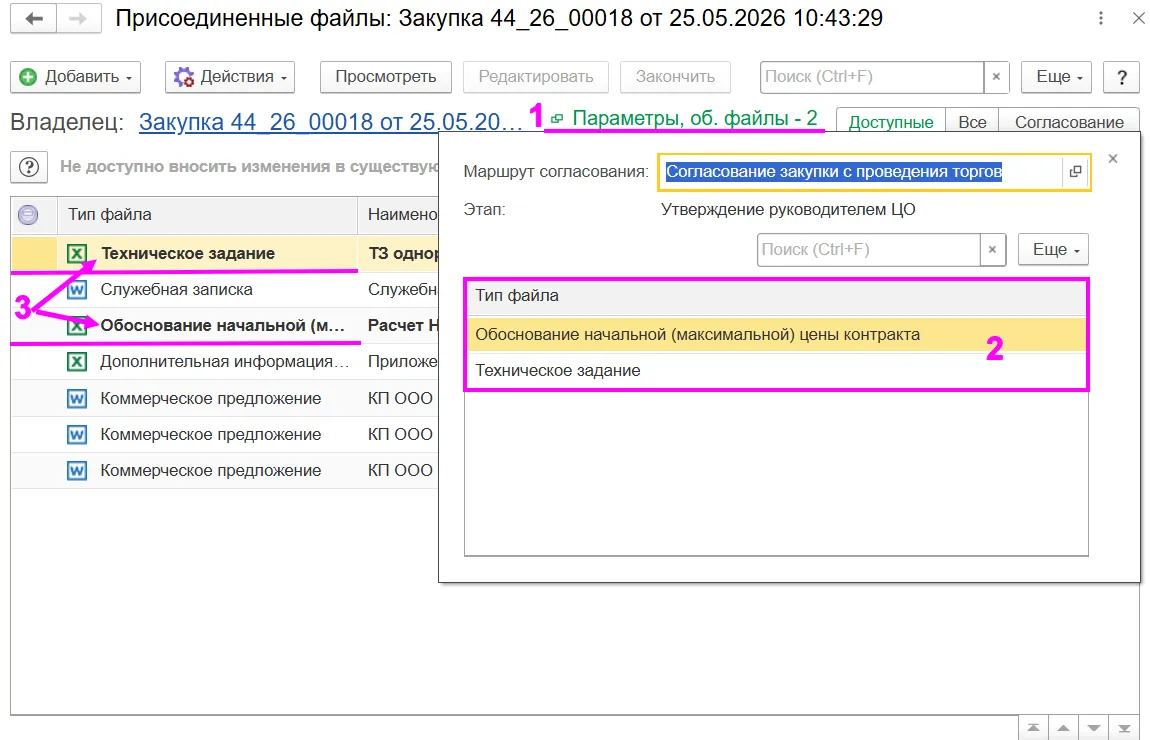Close the parameters popup panel
Viewport: 1150px width, 740px height.
tap(1113, 158)
